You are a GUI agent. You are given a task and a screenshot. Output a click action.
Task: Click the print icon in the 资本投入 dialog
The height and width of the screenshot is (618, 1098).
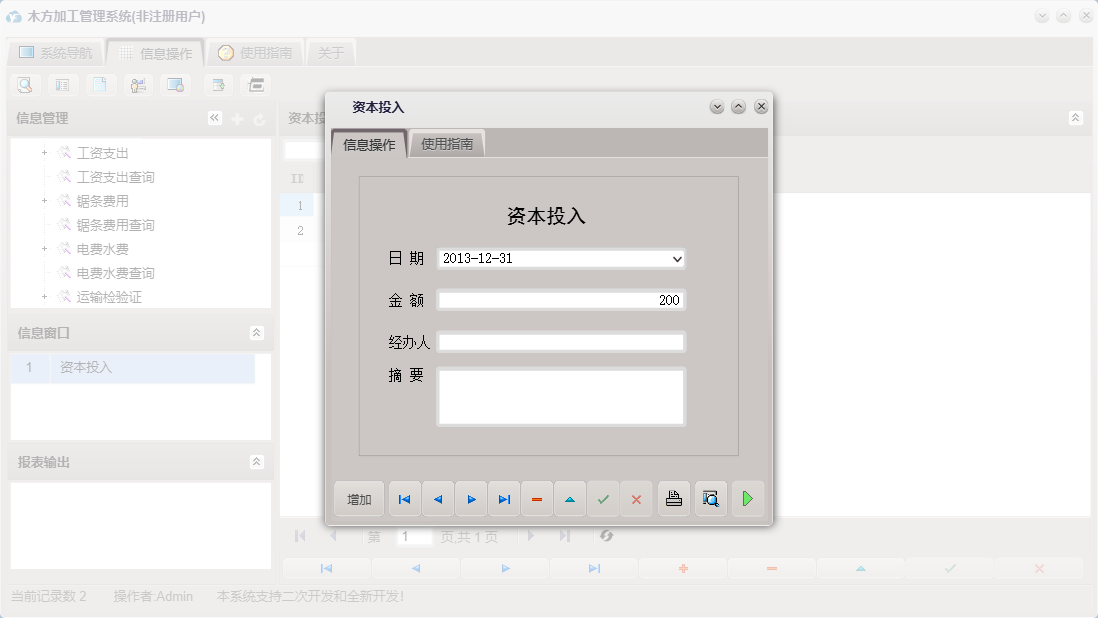[673, 498]
